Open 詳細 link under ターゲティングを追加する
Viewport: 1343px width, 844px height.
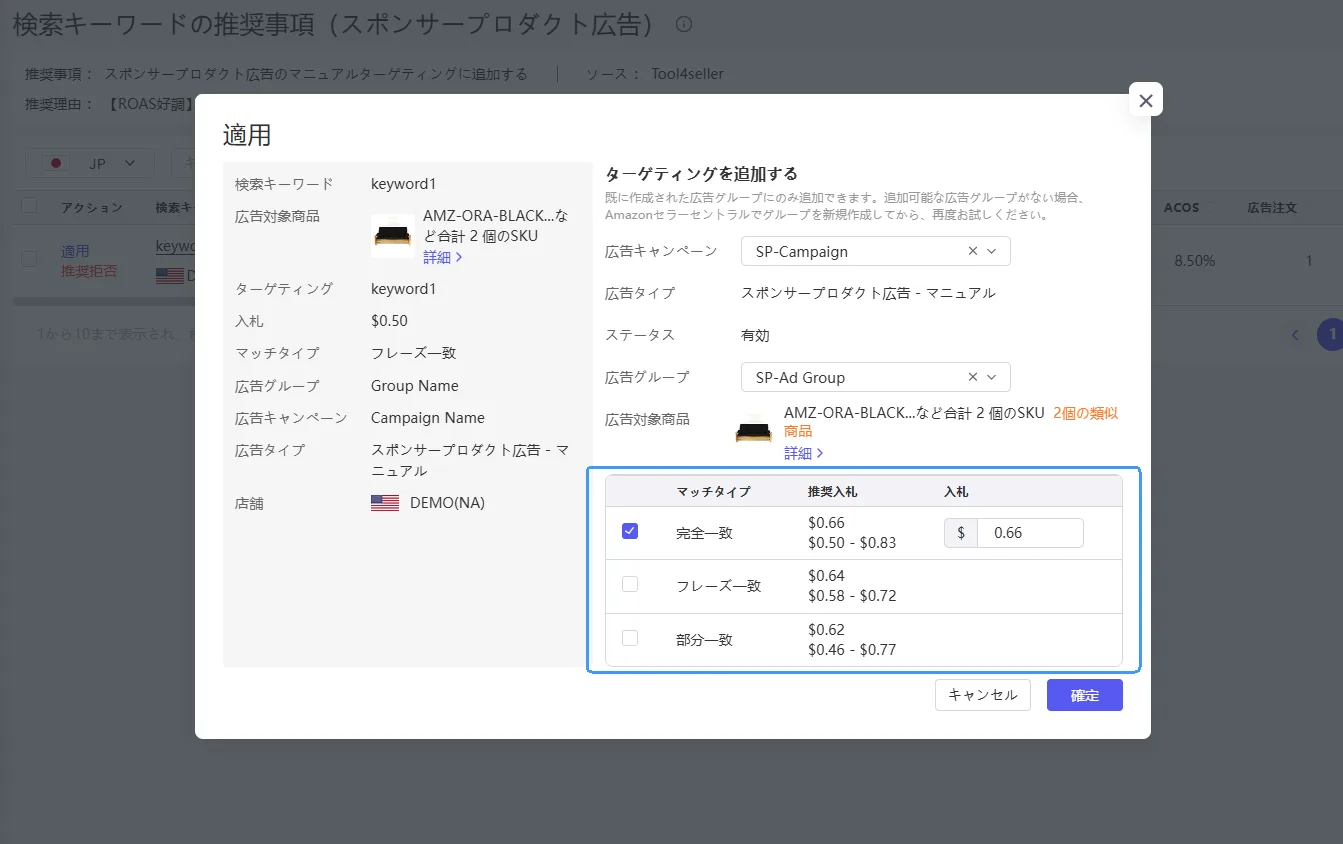click(804, 453)
